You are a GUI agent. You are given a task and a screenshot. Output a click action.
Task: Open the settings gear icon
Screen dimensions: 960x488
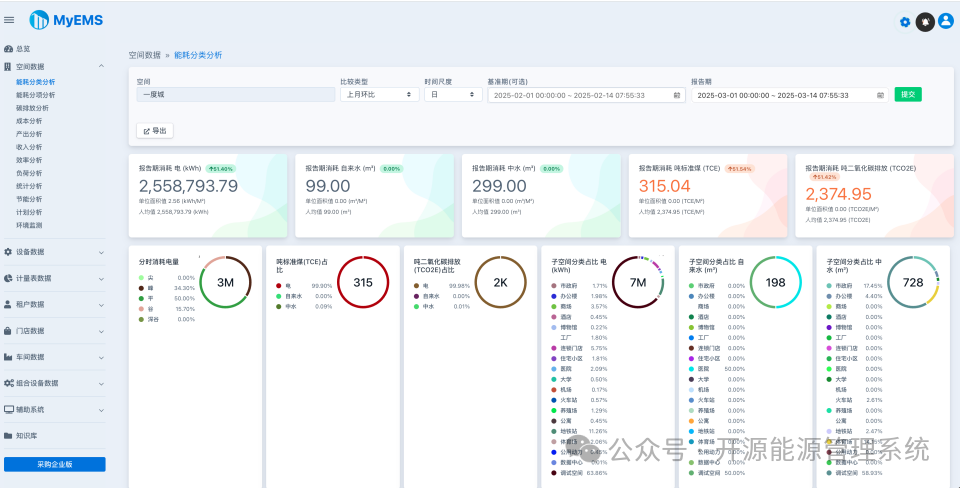[905, 22]
